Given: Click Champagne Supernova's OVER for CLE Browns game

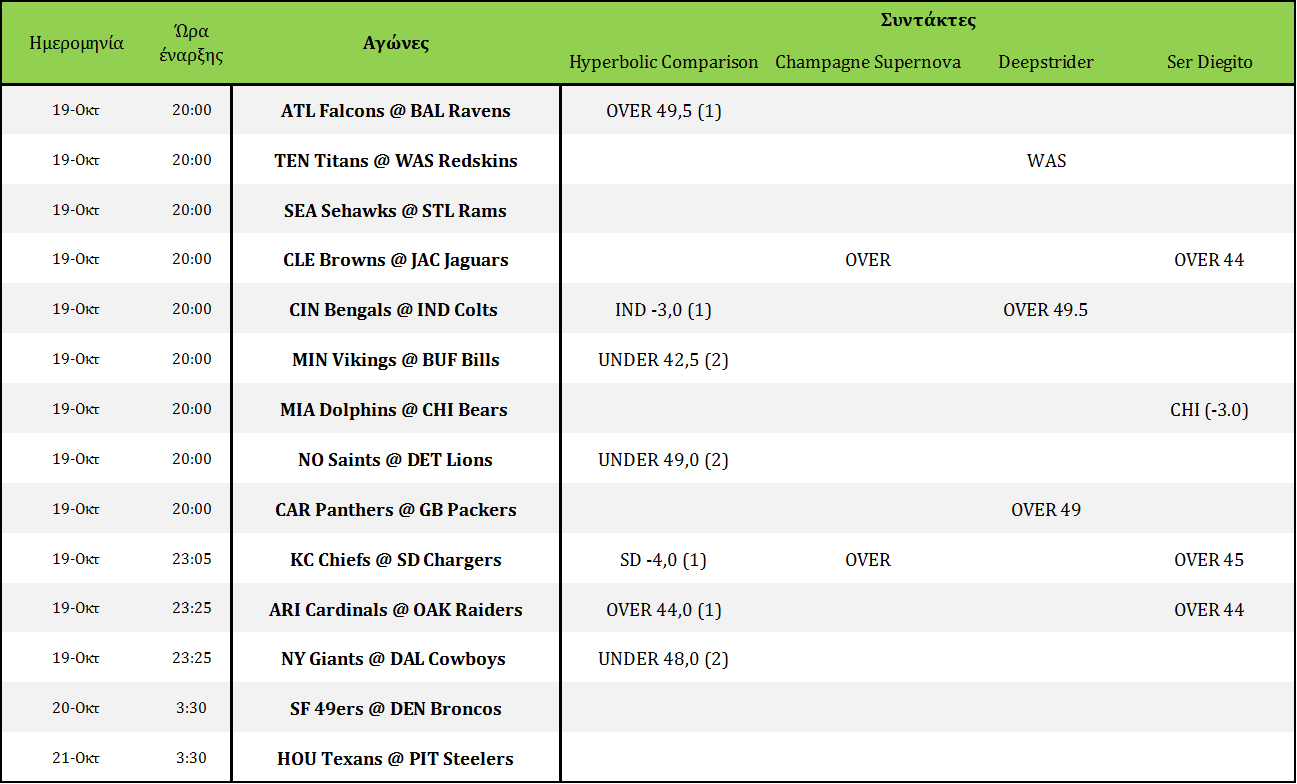Looking at the screenshot, I should pos(868,260).
